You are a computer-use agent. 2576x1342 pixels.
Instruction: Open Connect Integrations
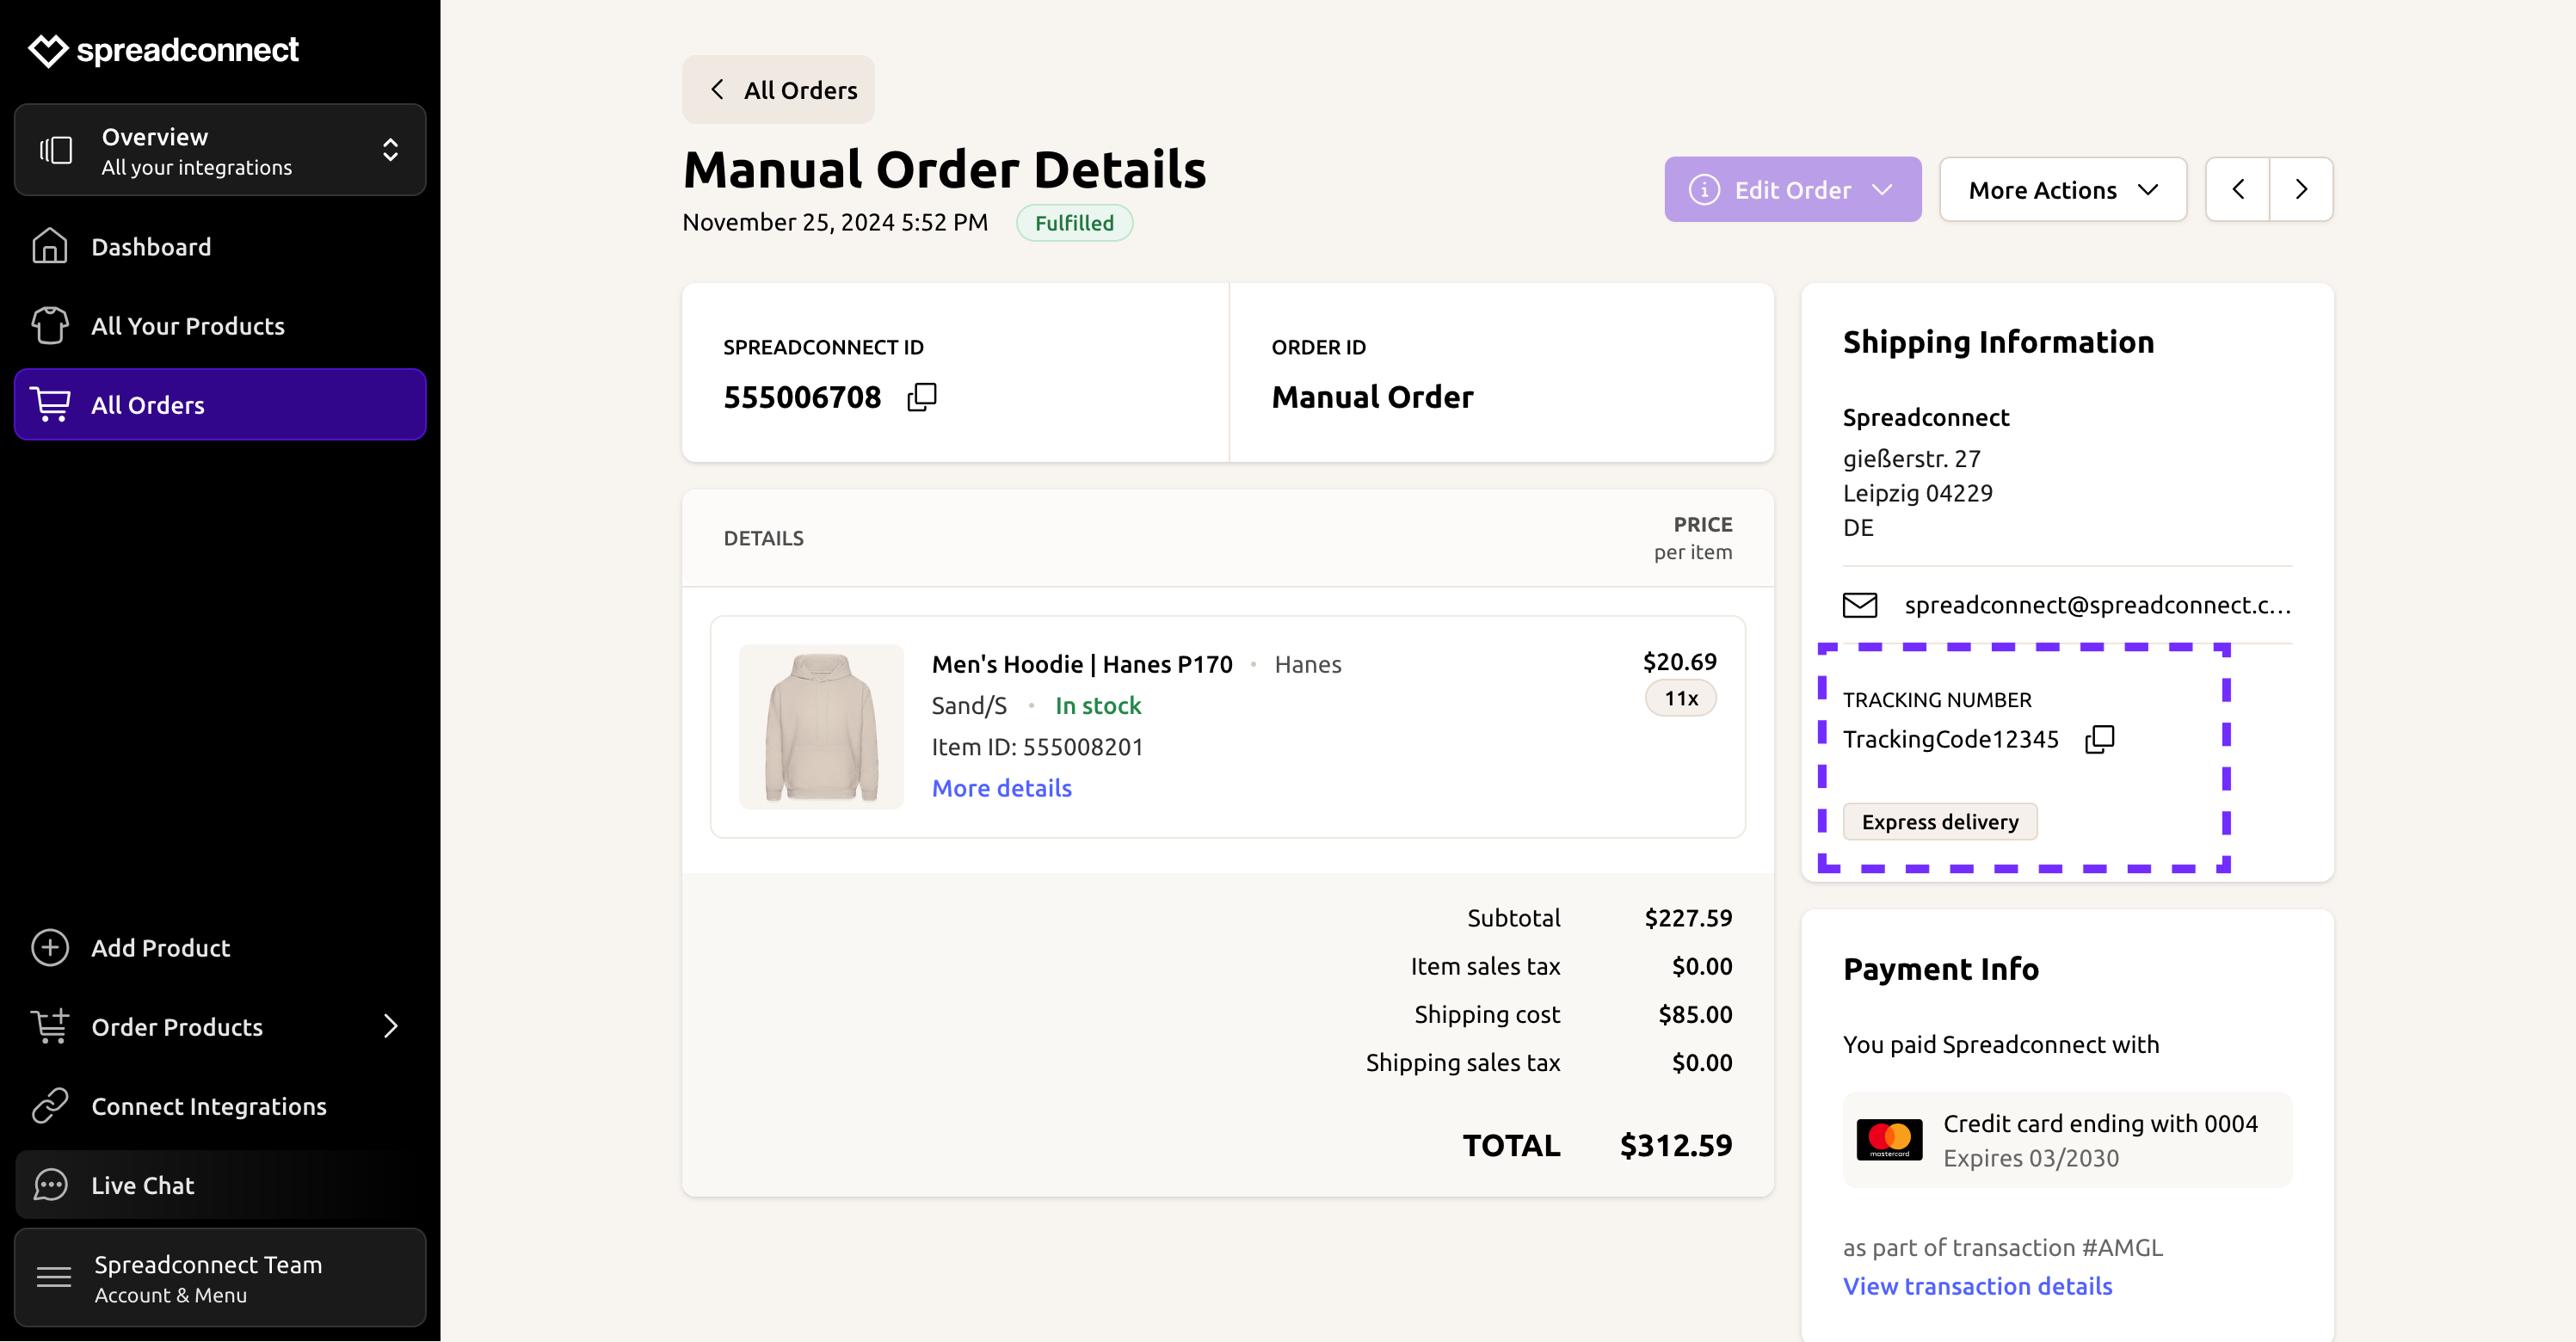click(220, 1105)
